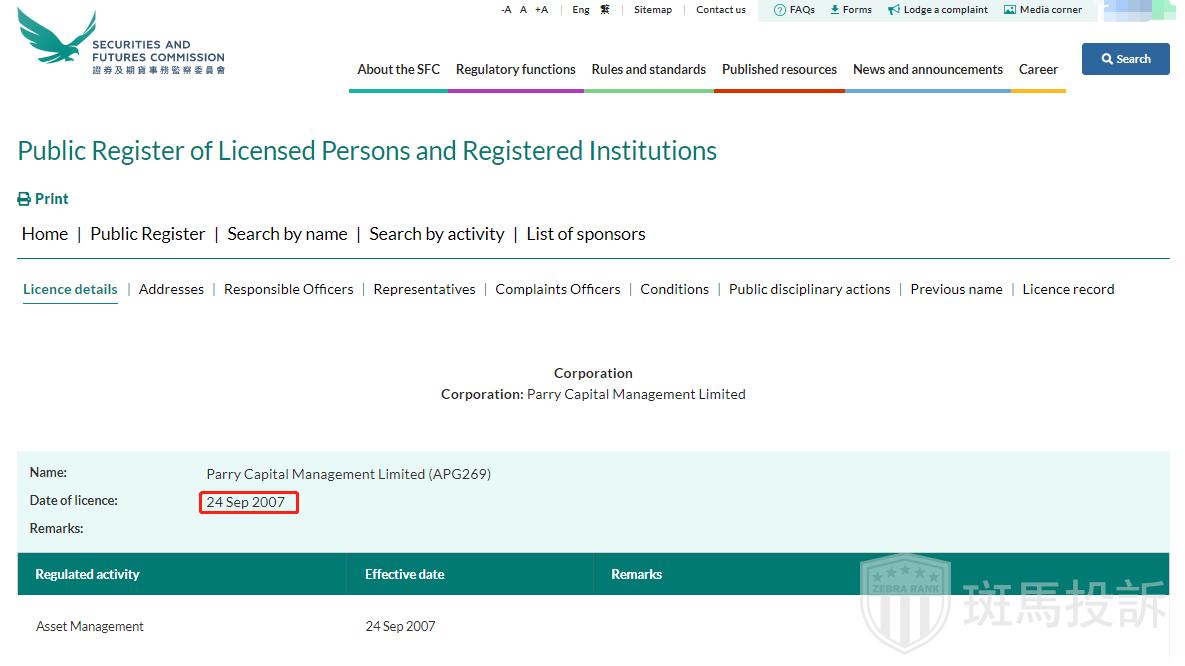This screenshot has height=666, width=1185.
Task: Click the Lodge a complaint megaphone icon
Action: click(x=894, y=10)
